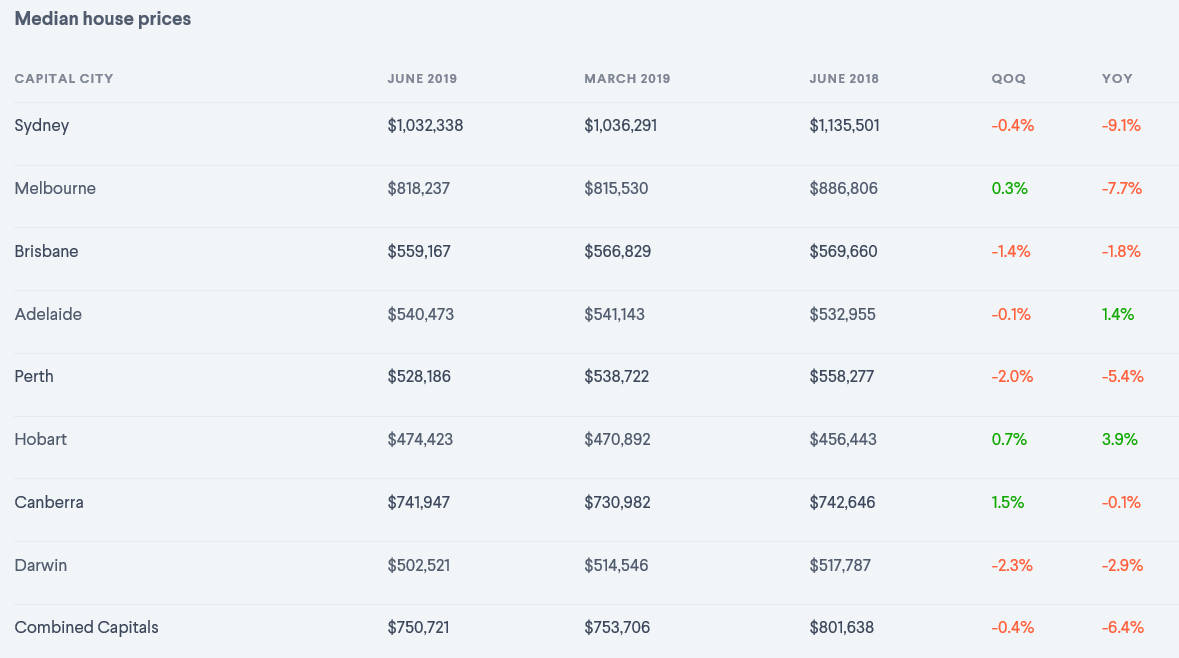Select the Melbourne row label
Screen dimensions: 1179x658
(x=55, y=189)
